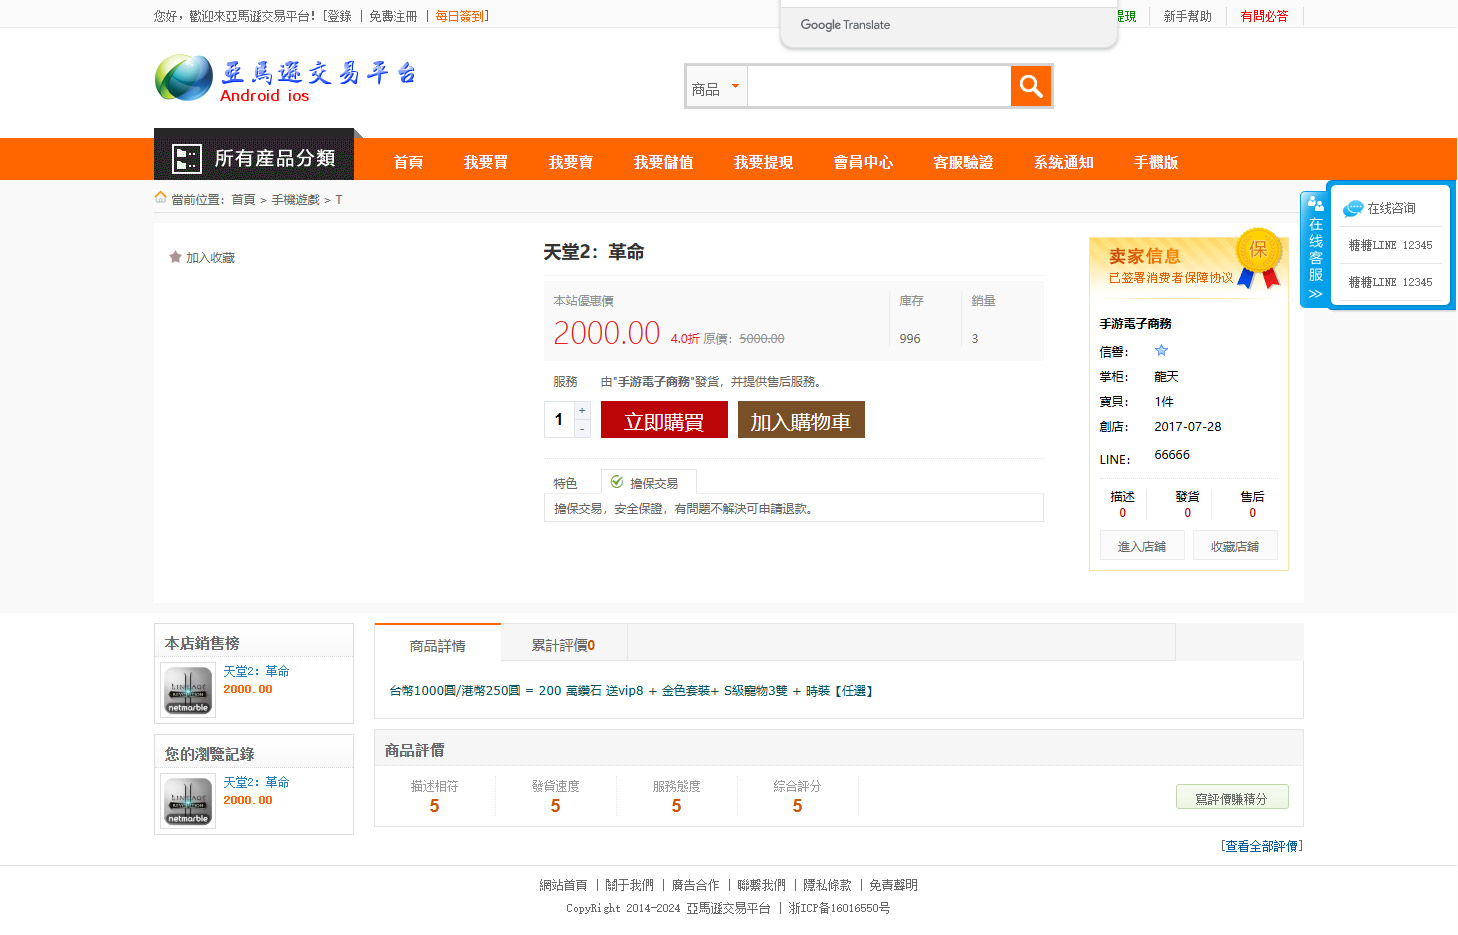
Task: Click the all product categories icon
Action: [187, 159]
